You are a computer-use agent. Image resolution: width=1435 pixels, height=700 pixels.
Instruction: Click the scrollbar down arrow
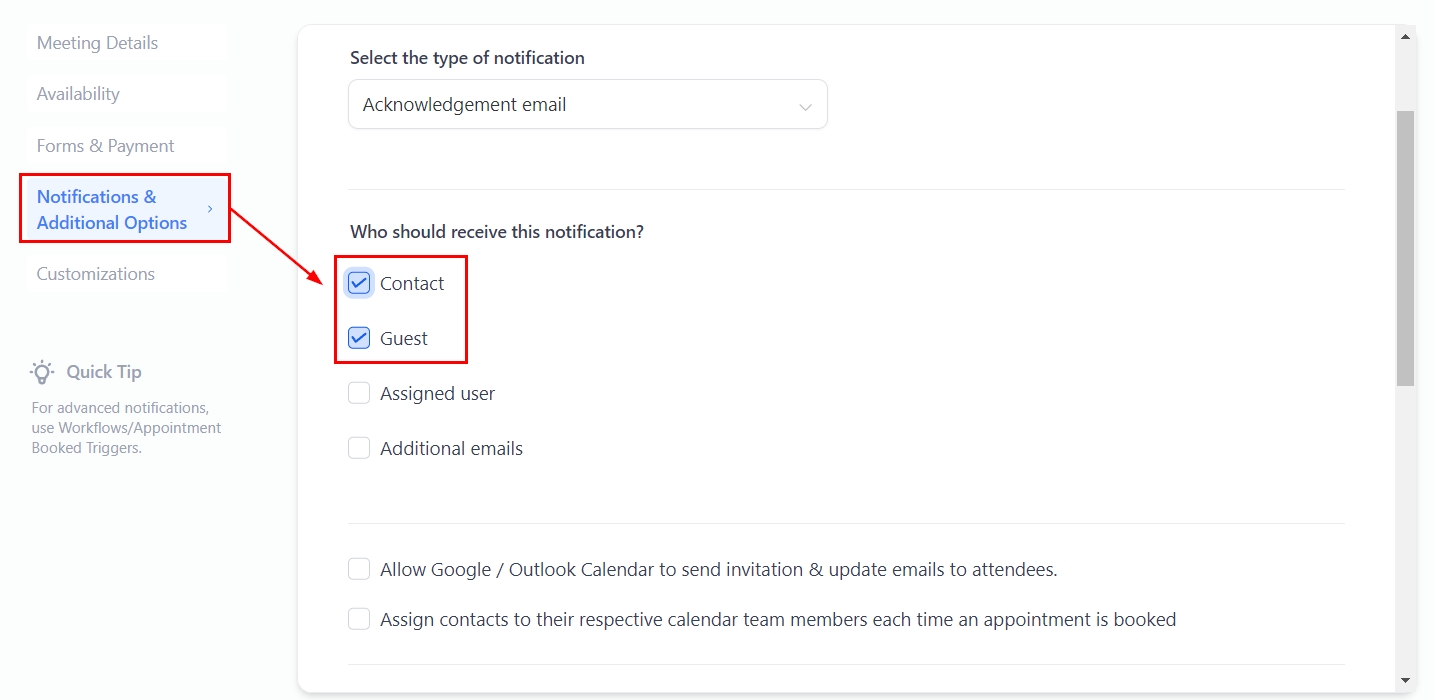coord(1405,680)
